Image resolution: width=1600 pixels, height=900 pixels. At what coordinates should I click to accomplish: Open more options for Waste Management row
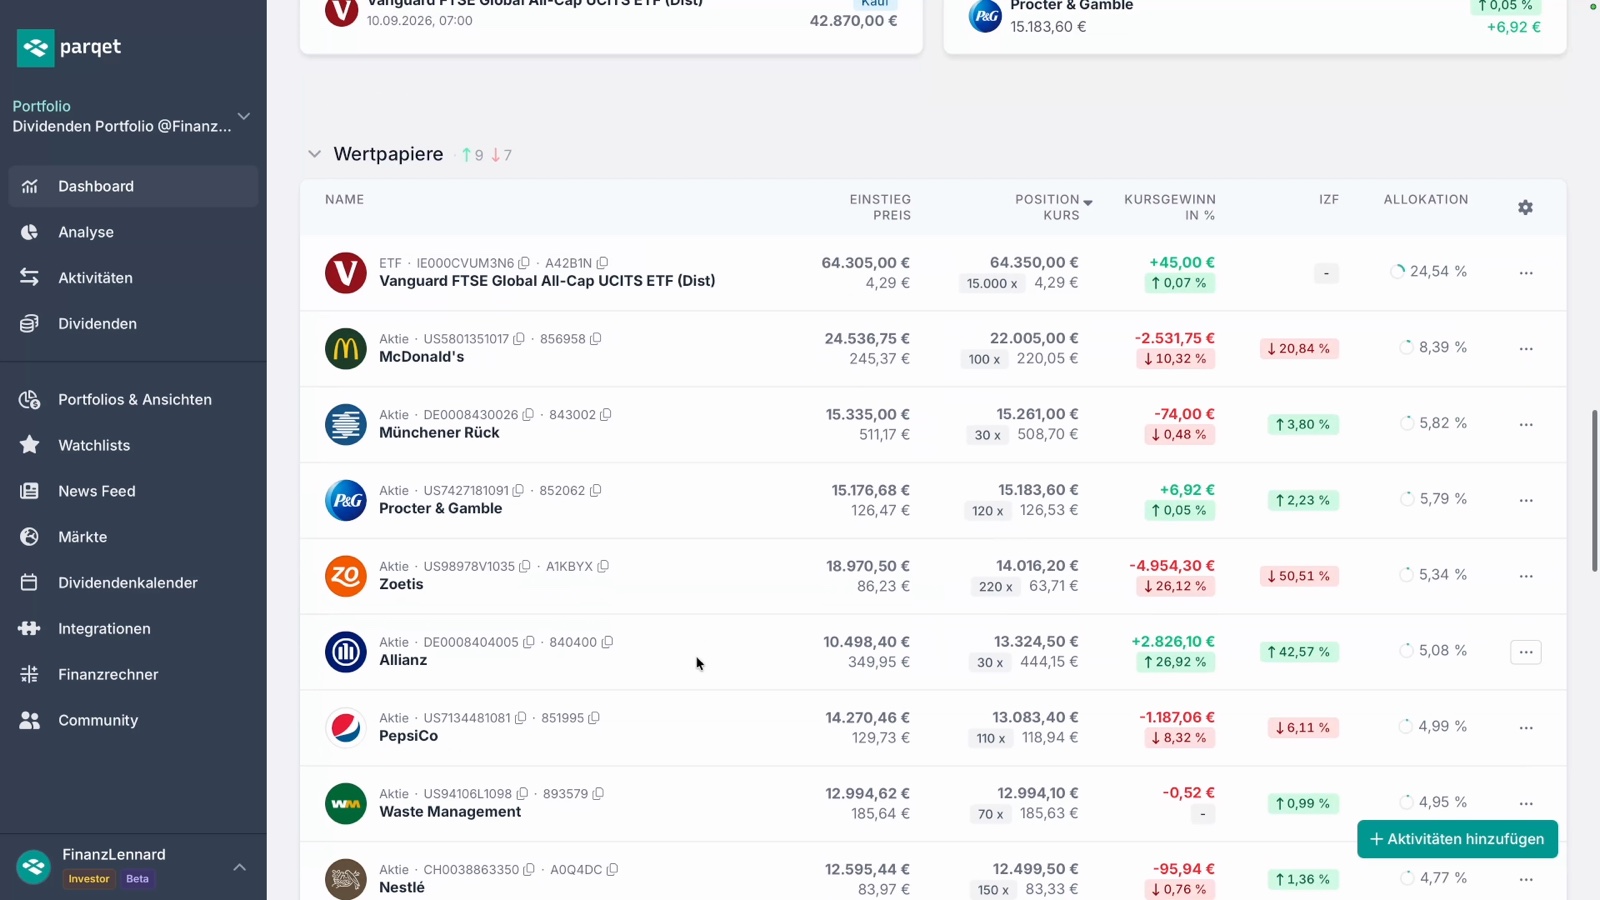pos(1526,804)
